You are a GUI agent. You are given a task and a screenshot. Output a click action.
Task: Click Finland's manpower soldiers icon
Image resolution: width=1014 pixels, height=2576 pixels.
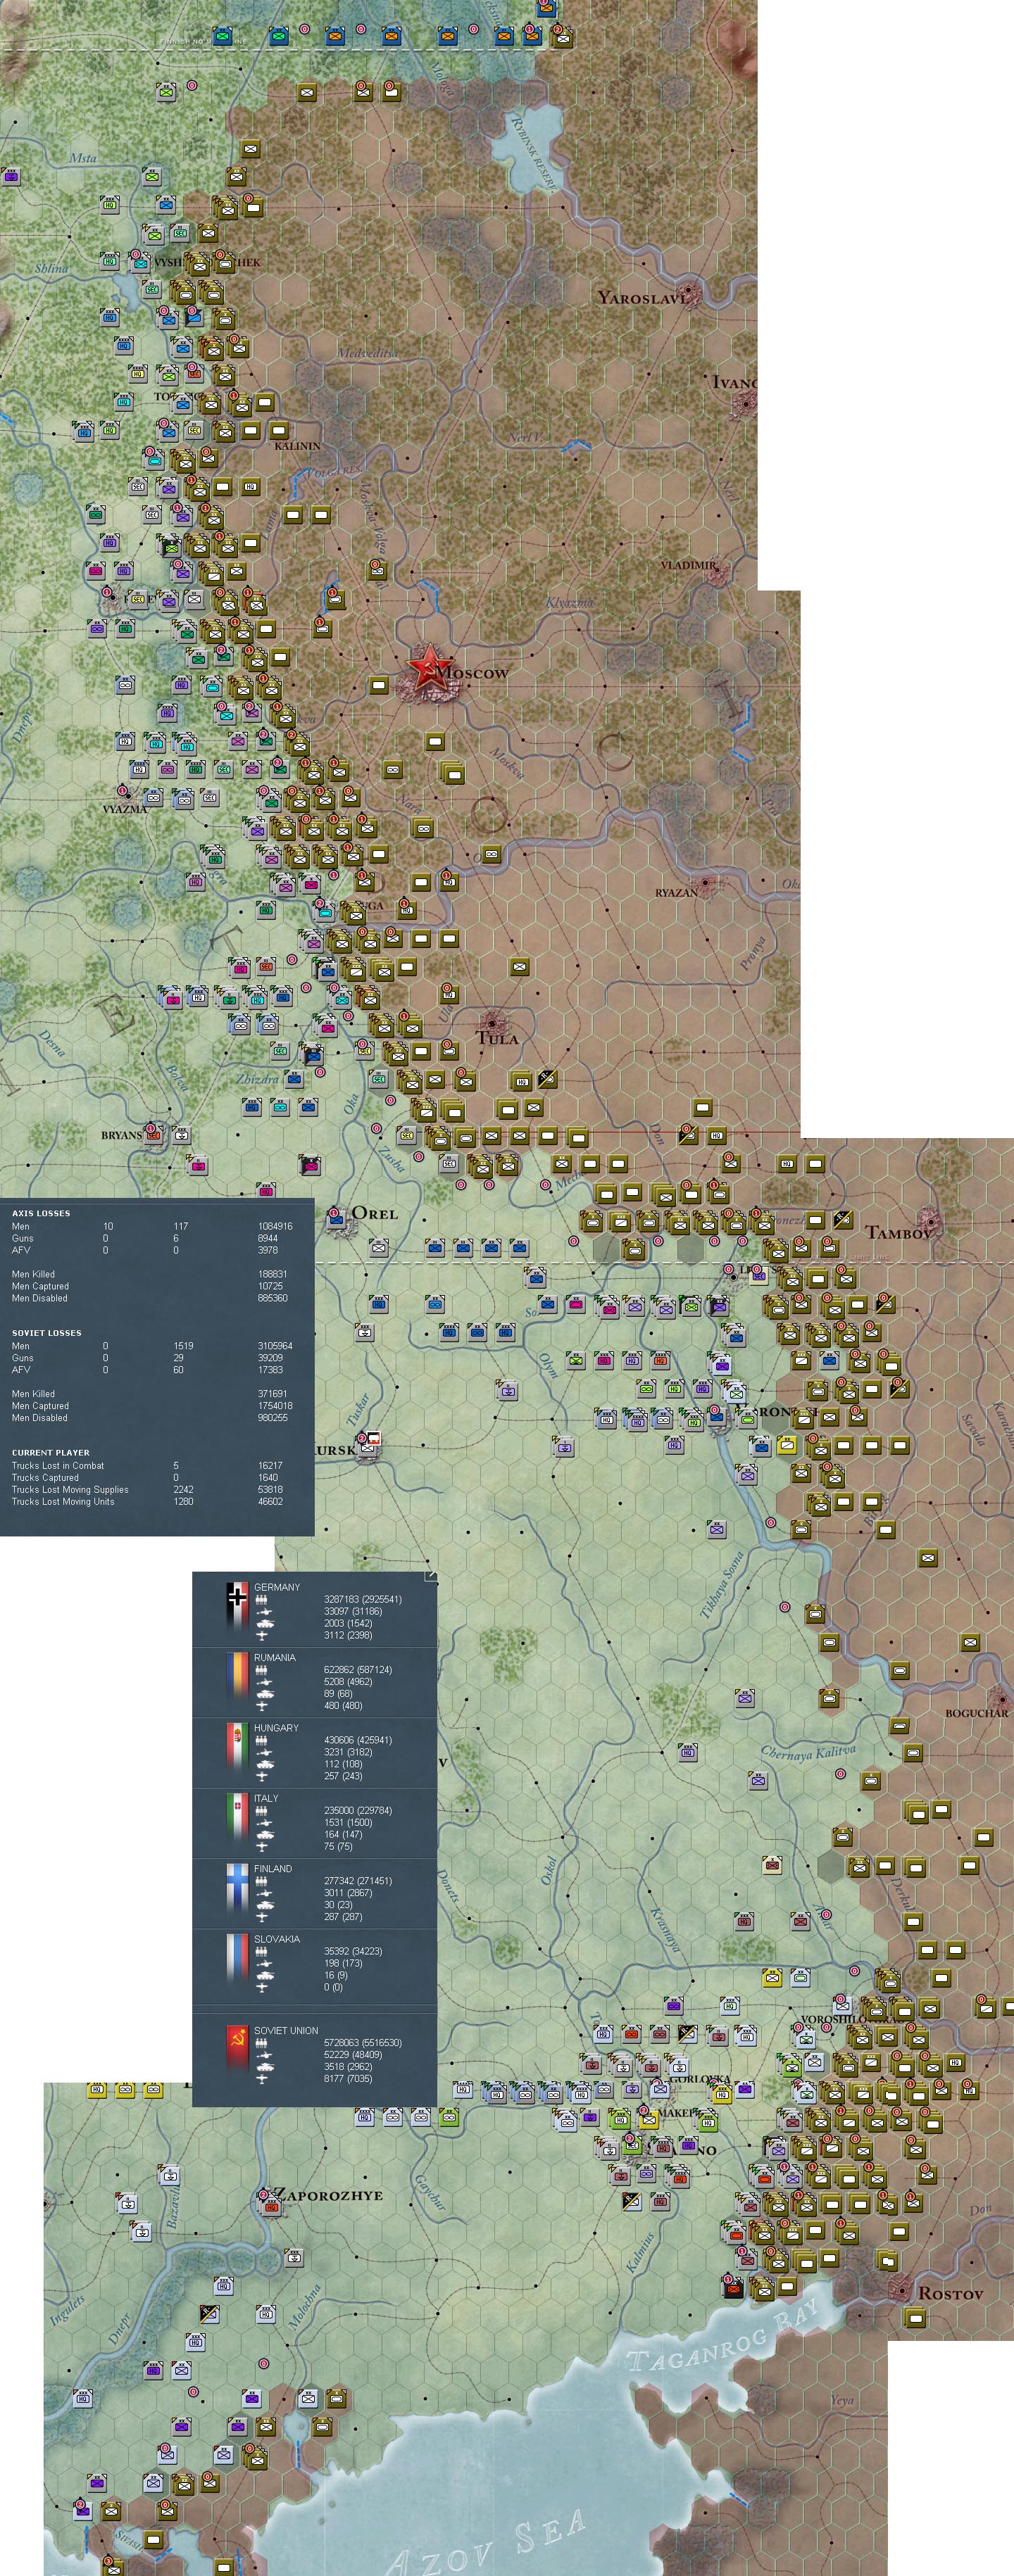point(263,1881)
